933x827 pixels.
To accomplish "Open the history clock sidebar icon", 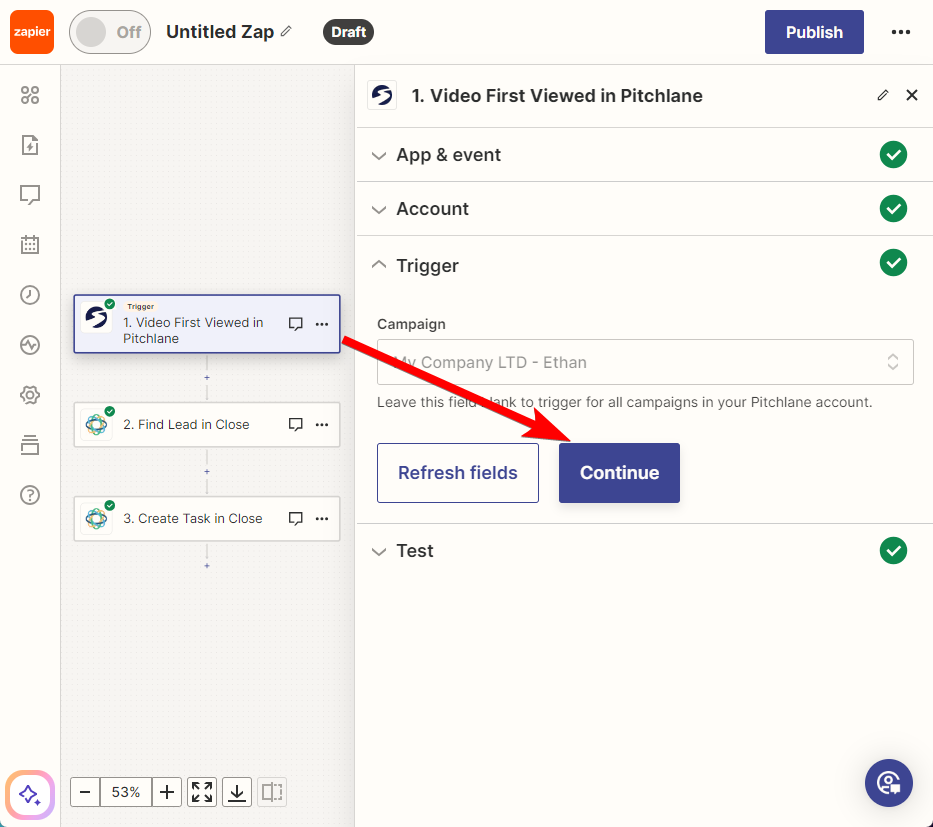I will (x=30, y=295).
